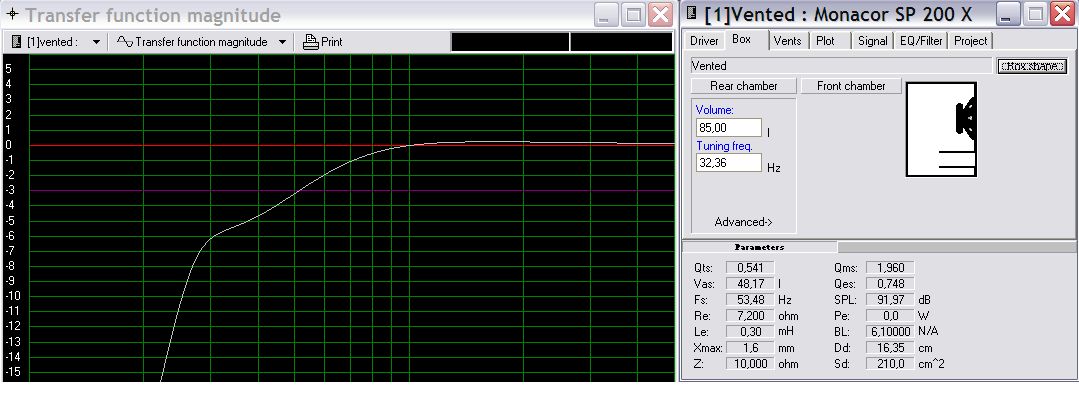Click the Vas value 48,17
Image resolution: width=1079 pixels, height=400 pixels.
751,283
